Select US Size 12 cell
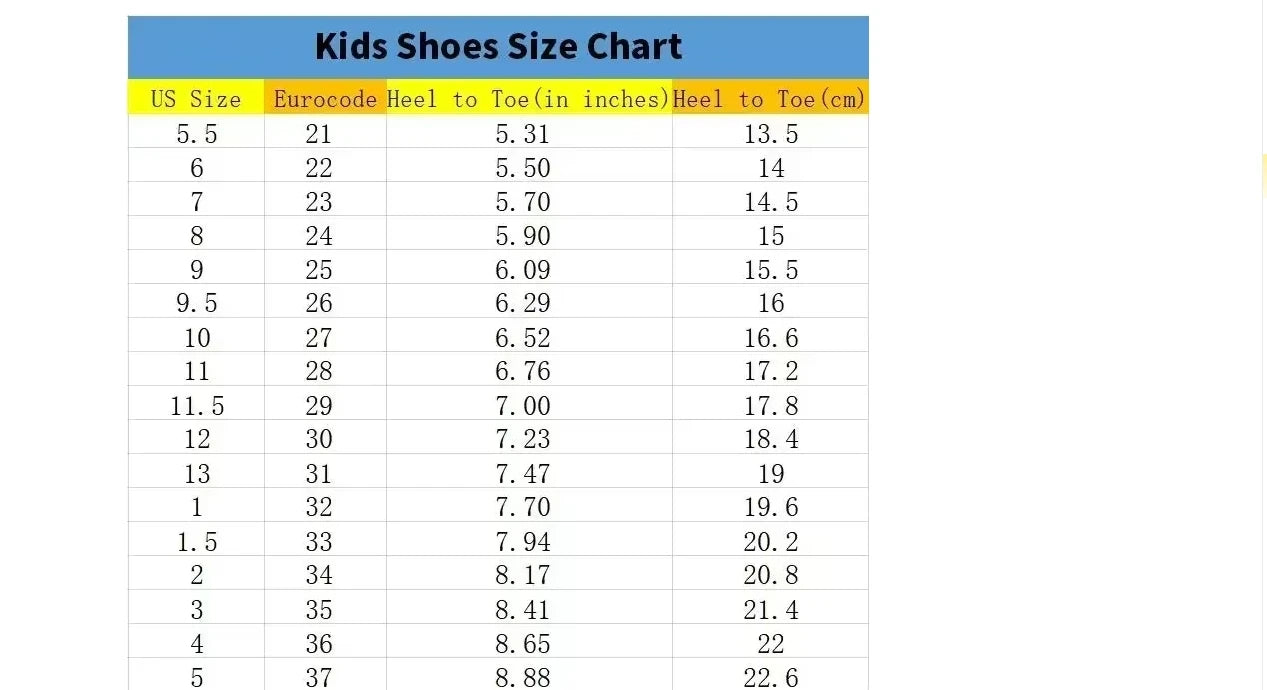 [x=196, y=439]
